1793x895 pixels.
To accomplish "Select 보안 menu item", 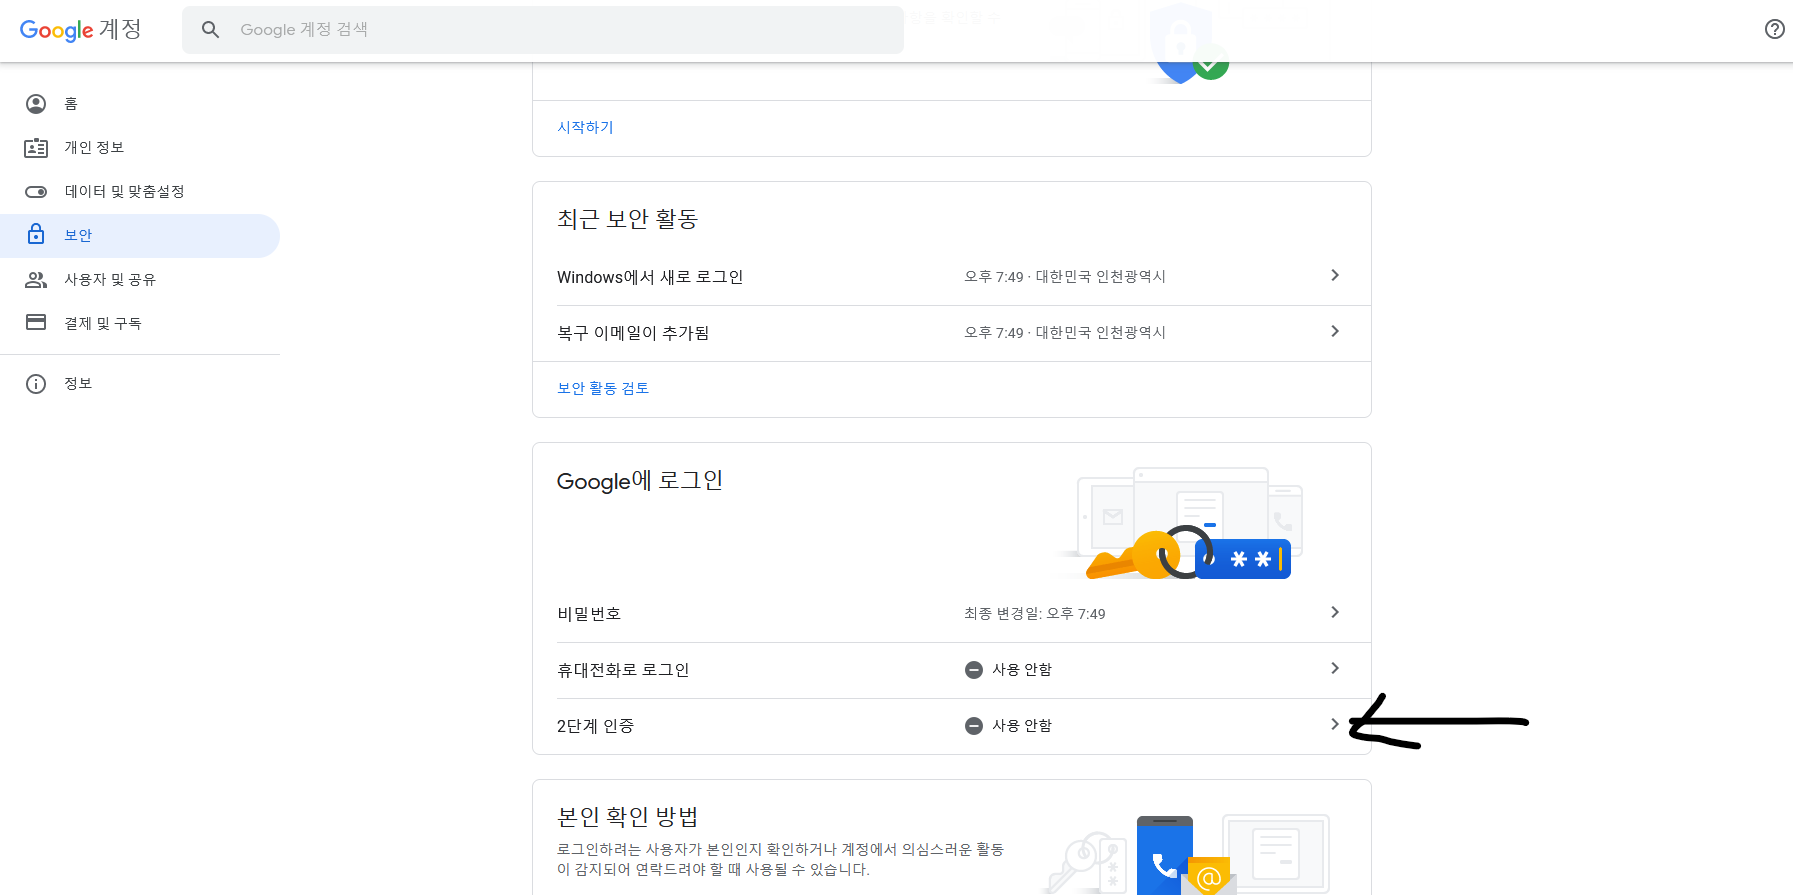I will 140,236.
